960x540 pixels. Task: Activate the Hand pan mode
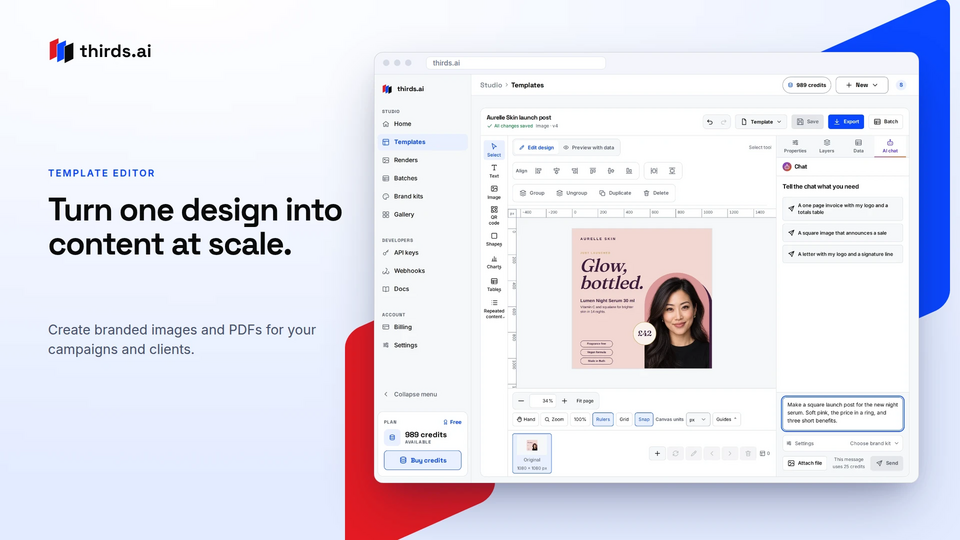[526, 419]
